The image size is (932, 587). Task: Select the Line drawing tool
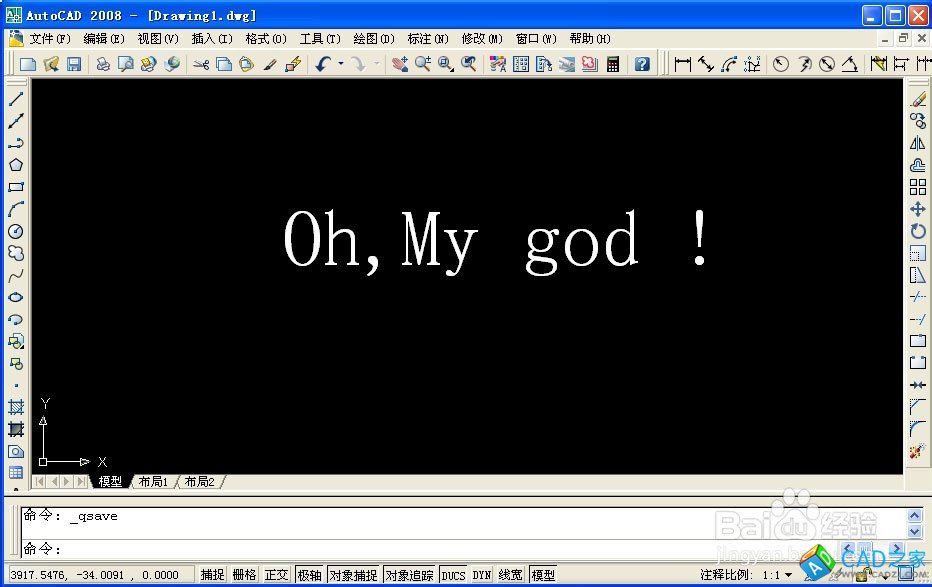pyautogui.click(x=16, y=99)
